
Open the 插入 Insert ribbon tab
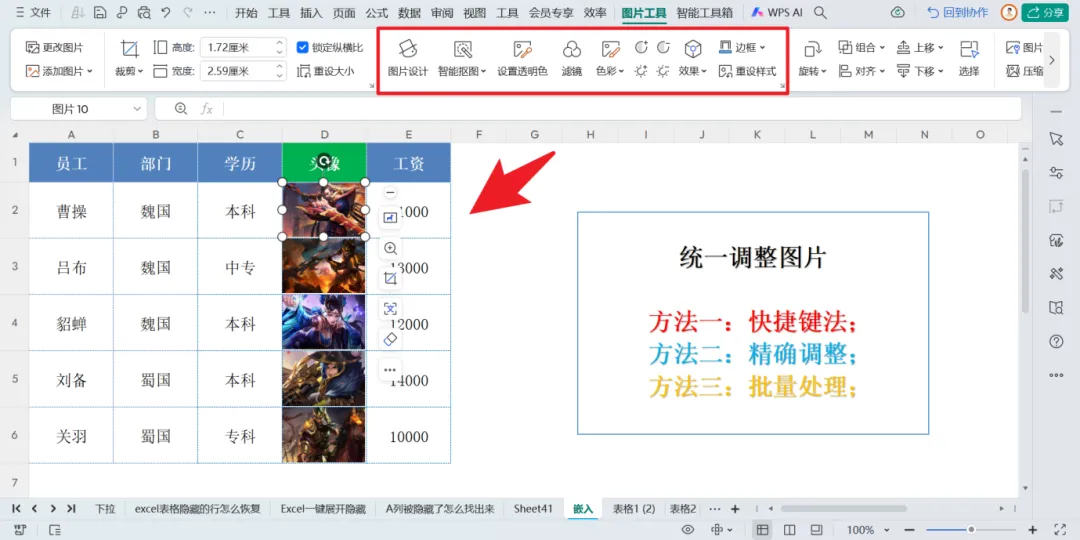(311, 12)
